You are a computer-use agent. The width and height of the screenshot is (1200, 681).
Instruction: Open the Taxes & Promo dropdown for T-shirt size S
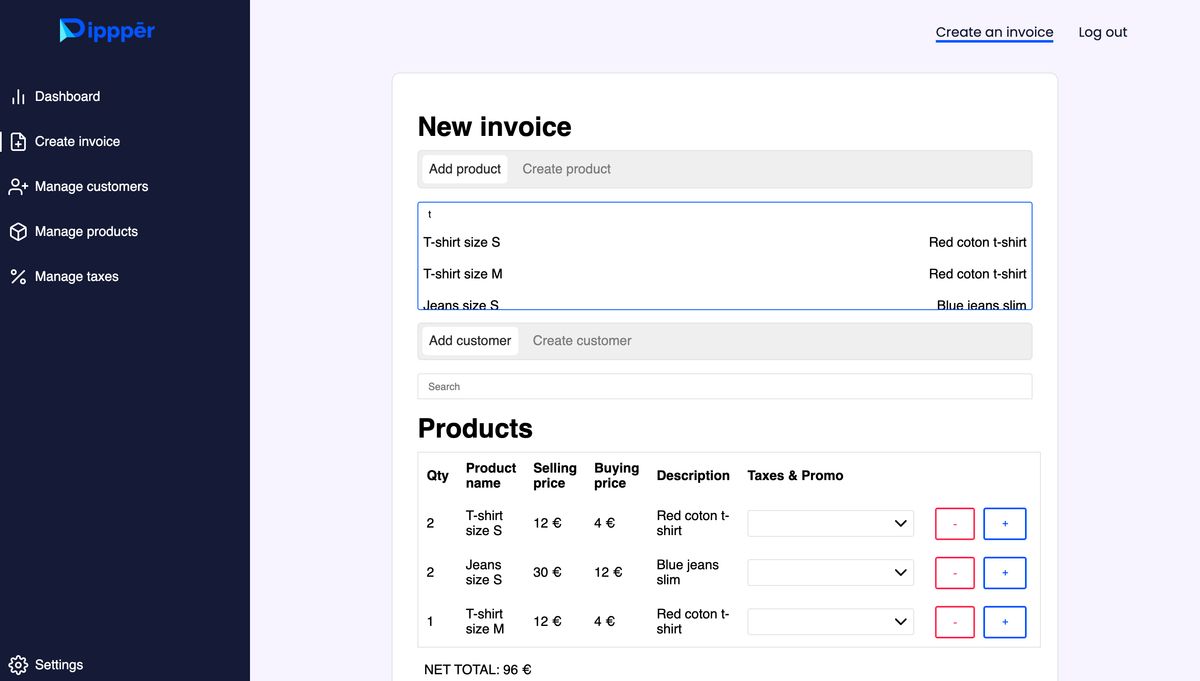pos(830,523)
